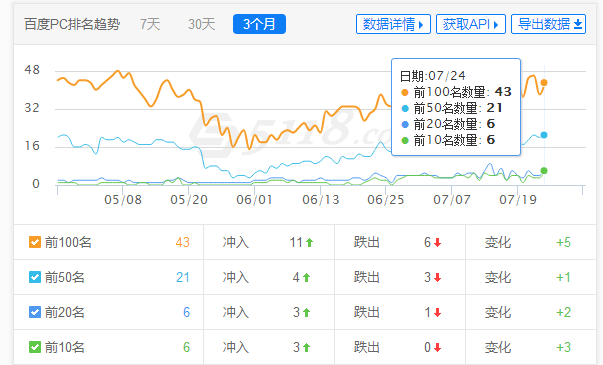603x365 pixels.
Task: Click light blue data point at chart end
Action: tap(544, 135)
